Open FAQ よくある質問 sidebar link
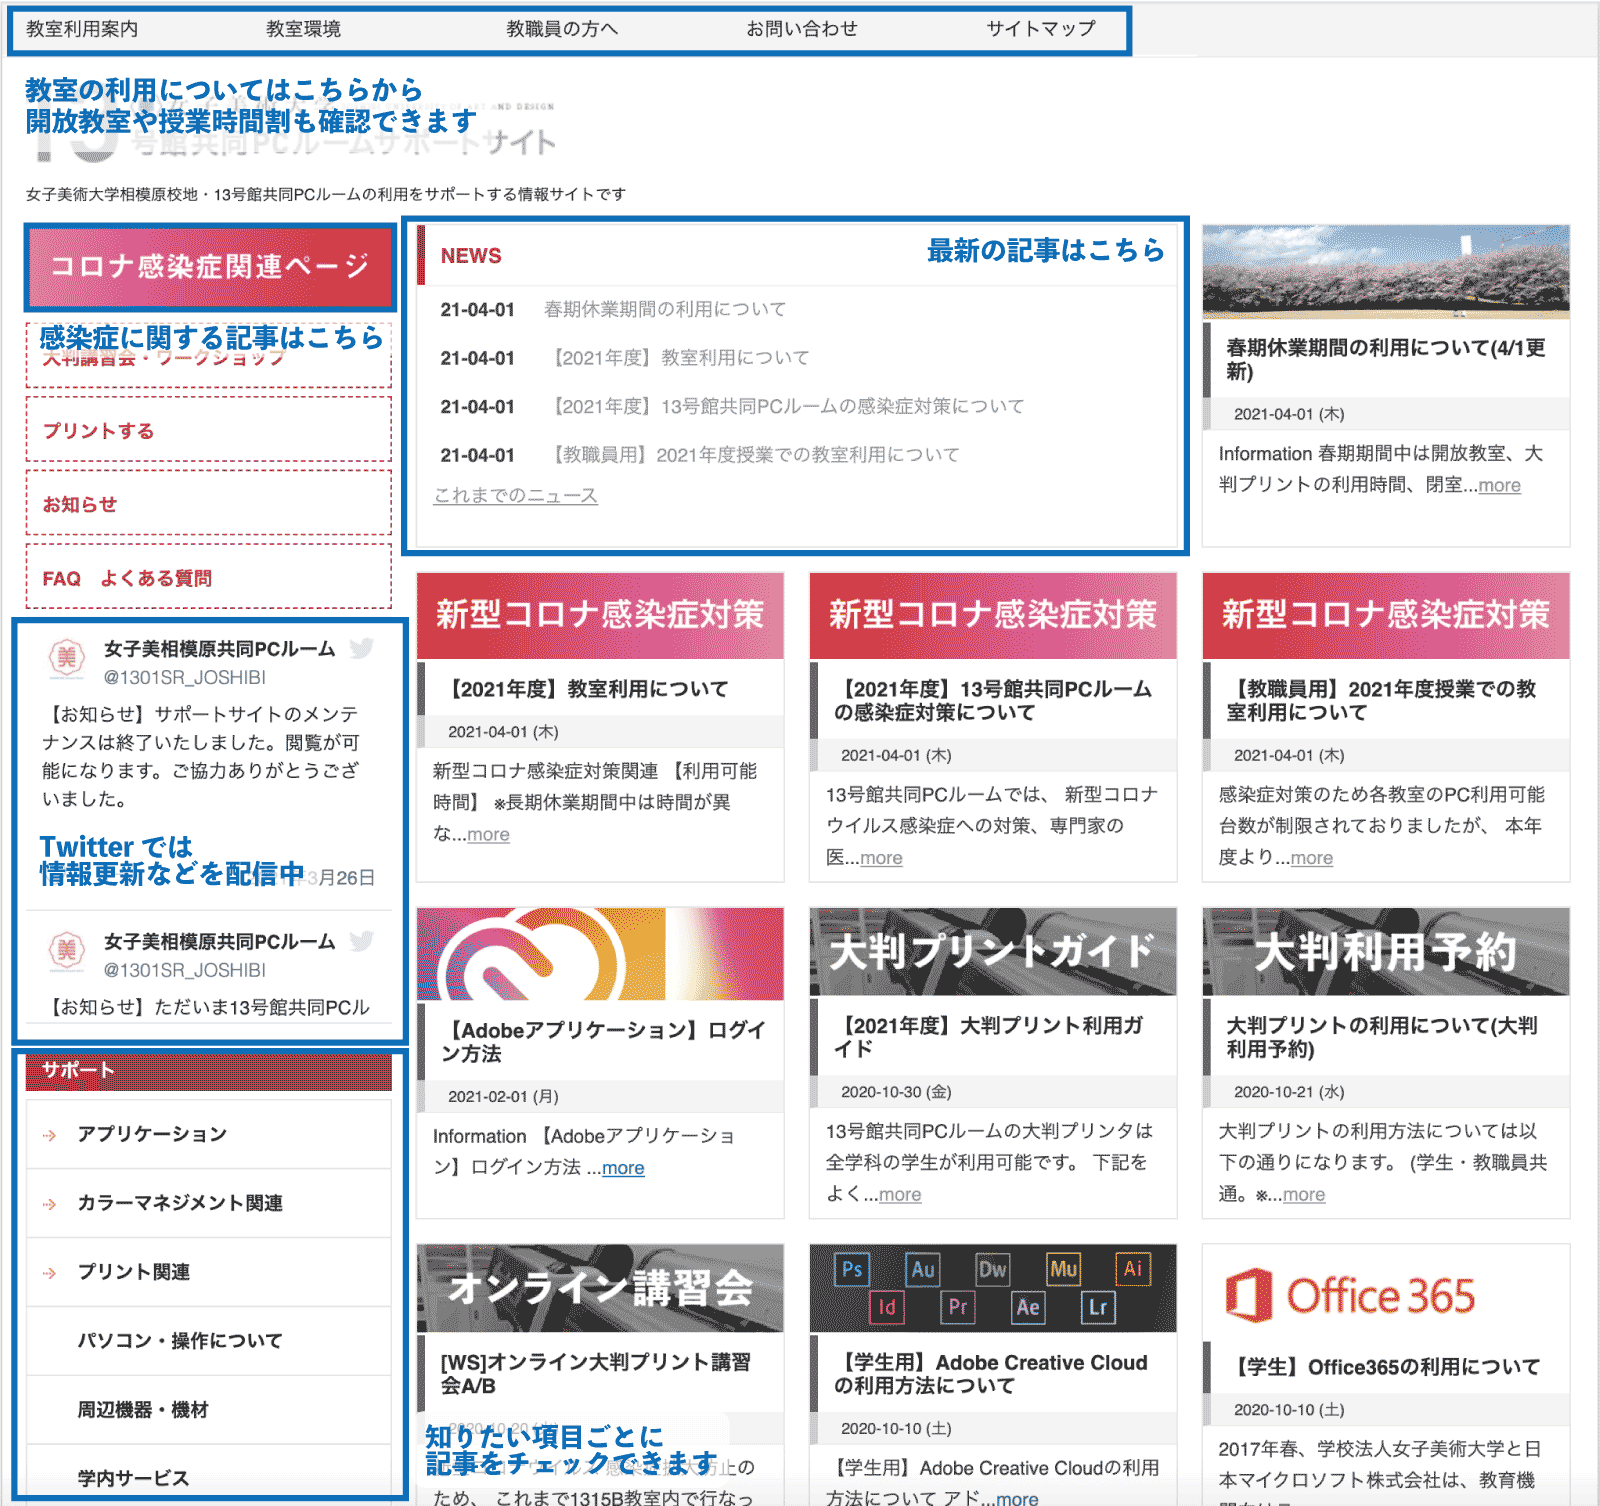Viewport: 1600px width, 1506px height. coord(127,578)
